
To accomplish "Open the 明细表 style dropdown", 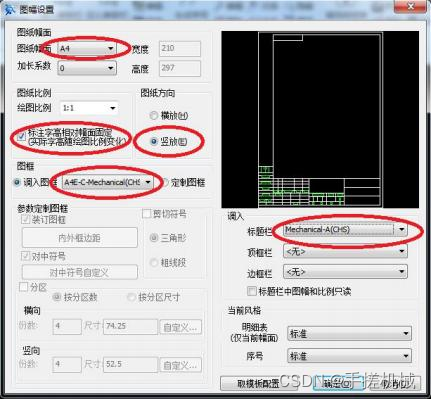I will point(349,333).
